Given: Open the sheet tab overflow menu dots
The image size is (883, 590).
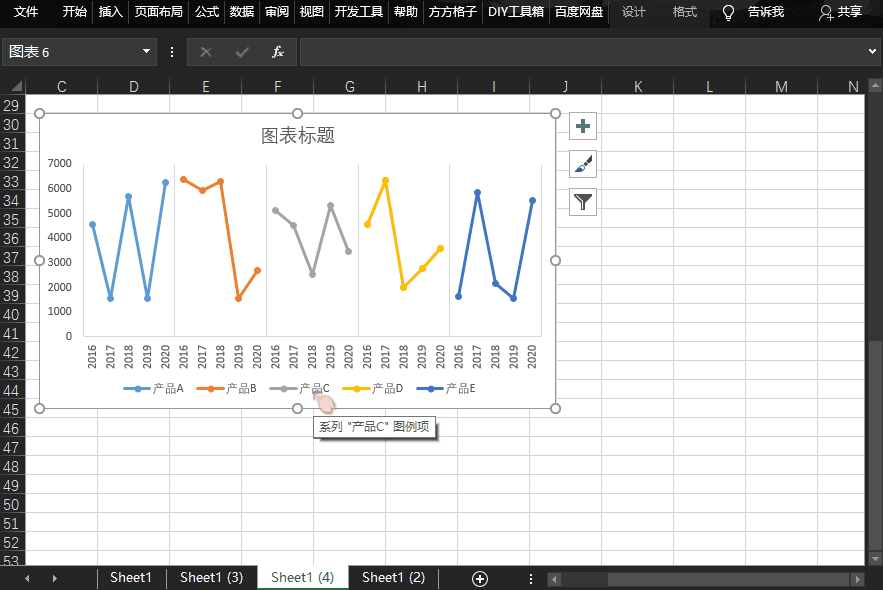Looking at the screenshot, I should [530, 578].
